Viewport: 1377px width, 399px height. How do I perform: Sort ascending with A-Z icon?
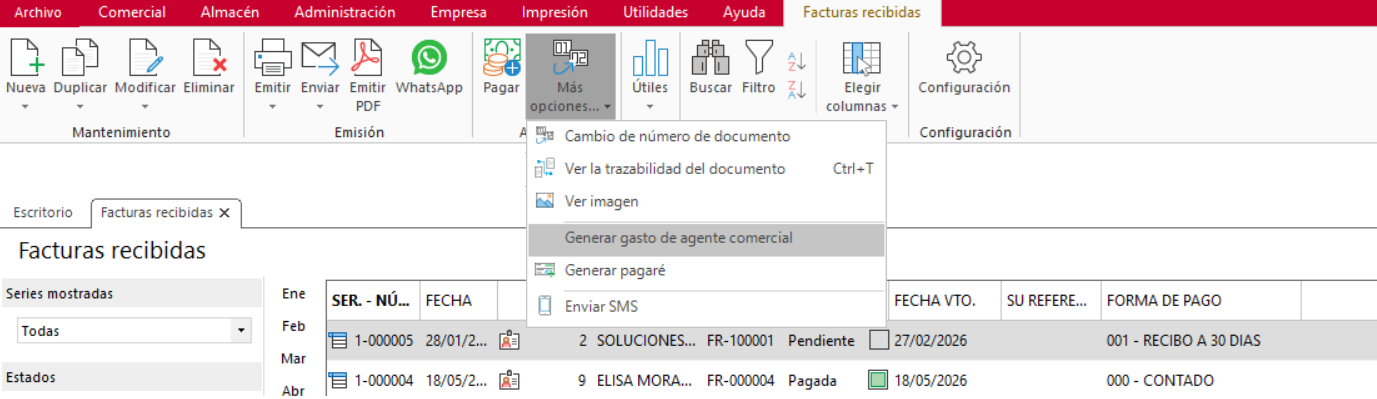click(797, 61)
